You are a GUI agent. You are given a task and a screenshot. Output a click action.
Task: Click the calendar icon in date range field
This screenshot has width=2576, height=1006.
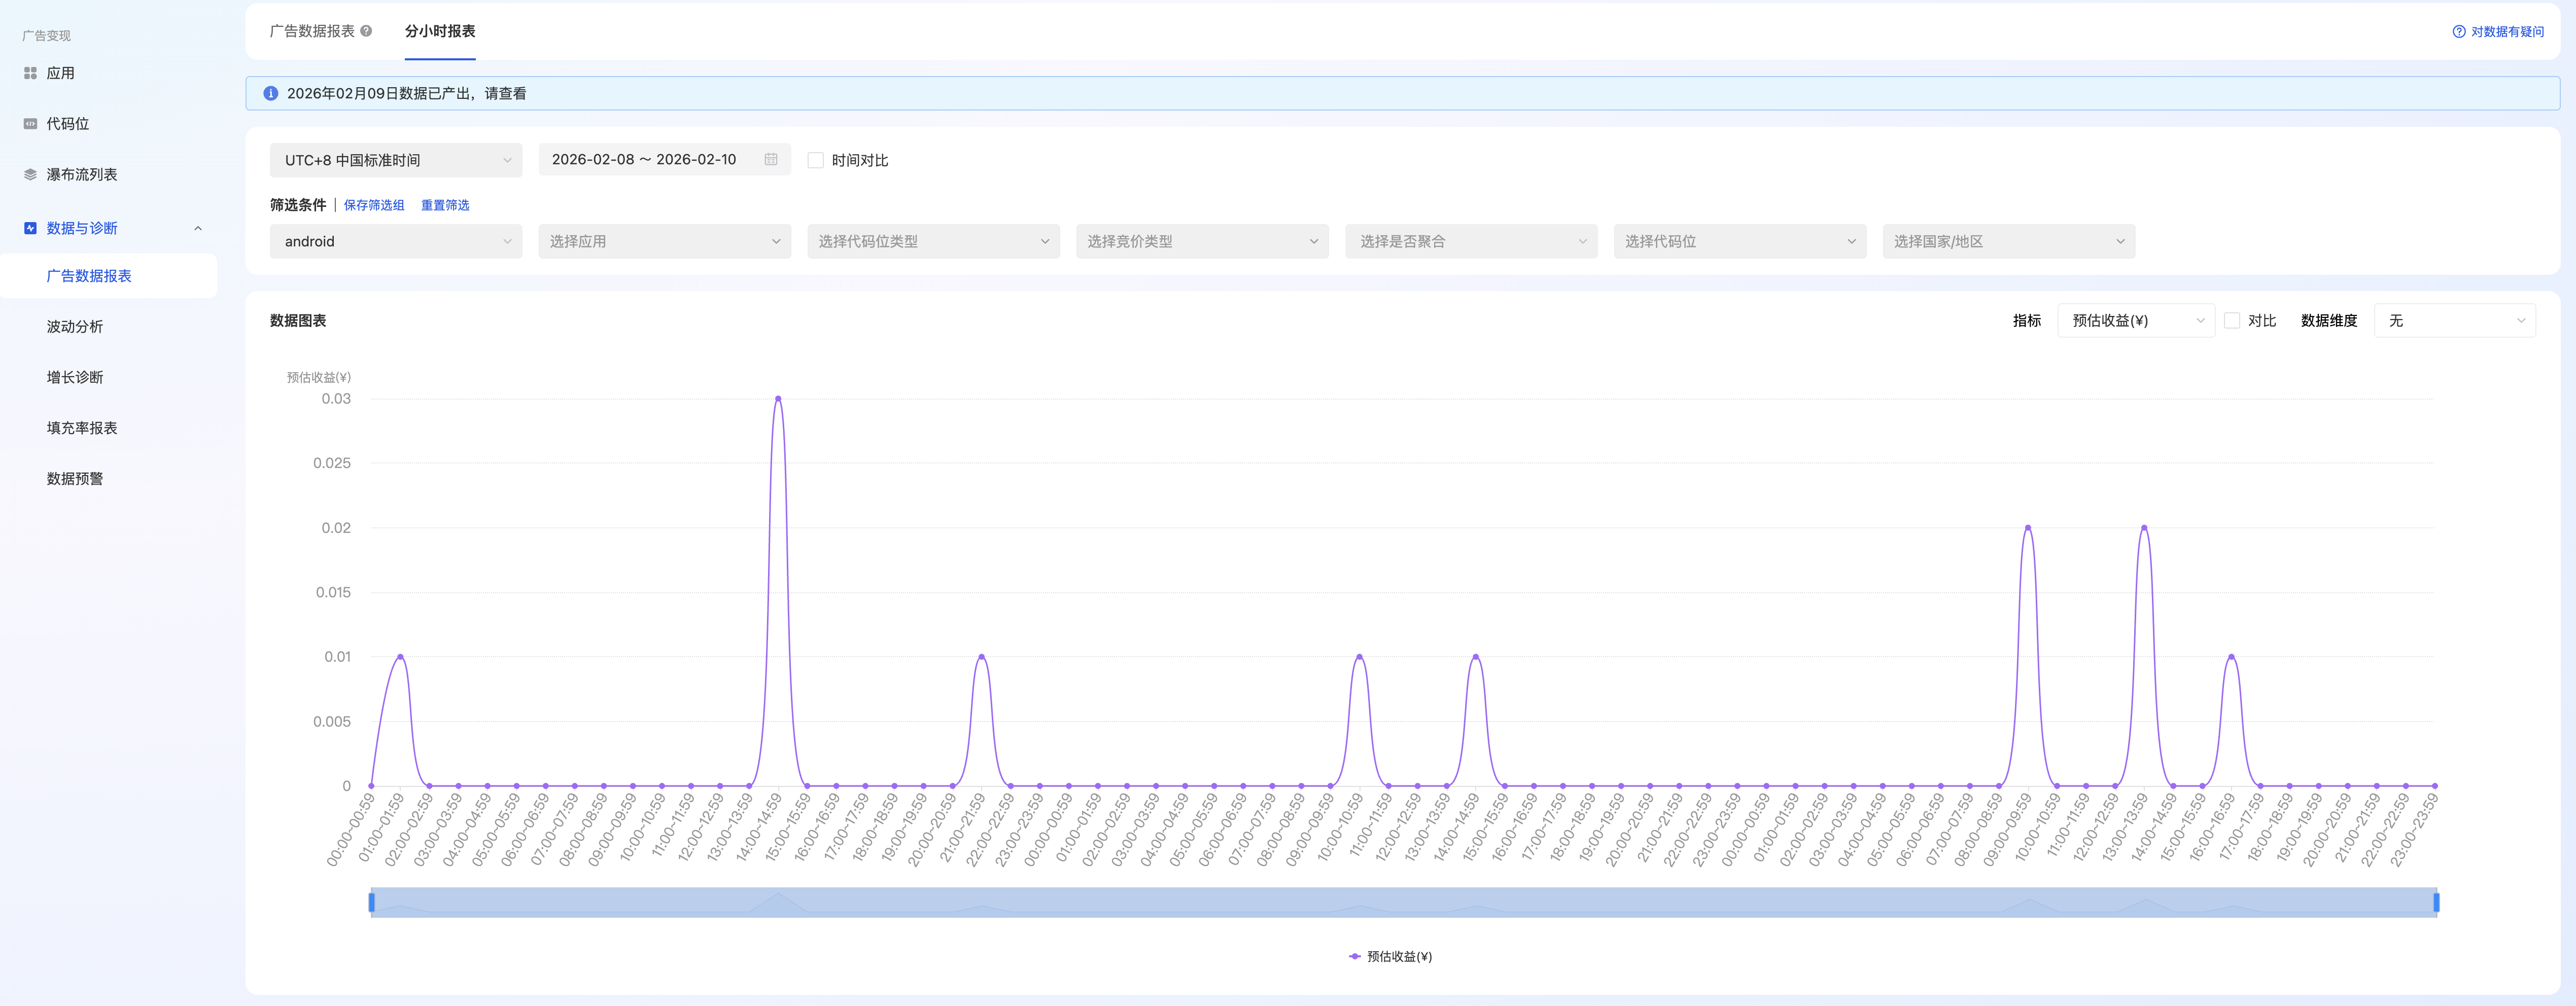coord(771,160)
